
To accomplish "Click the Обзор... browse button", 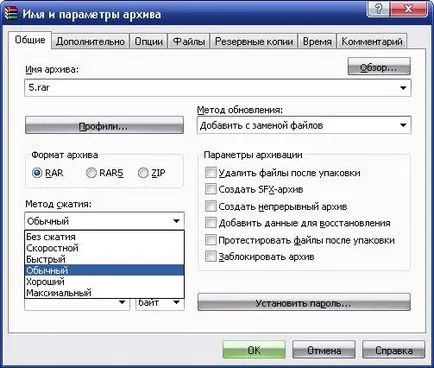I will [x=379, y=67].
